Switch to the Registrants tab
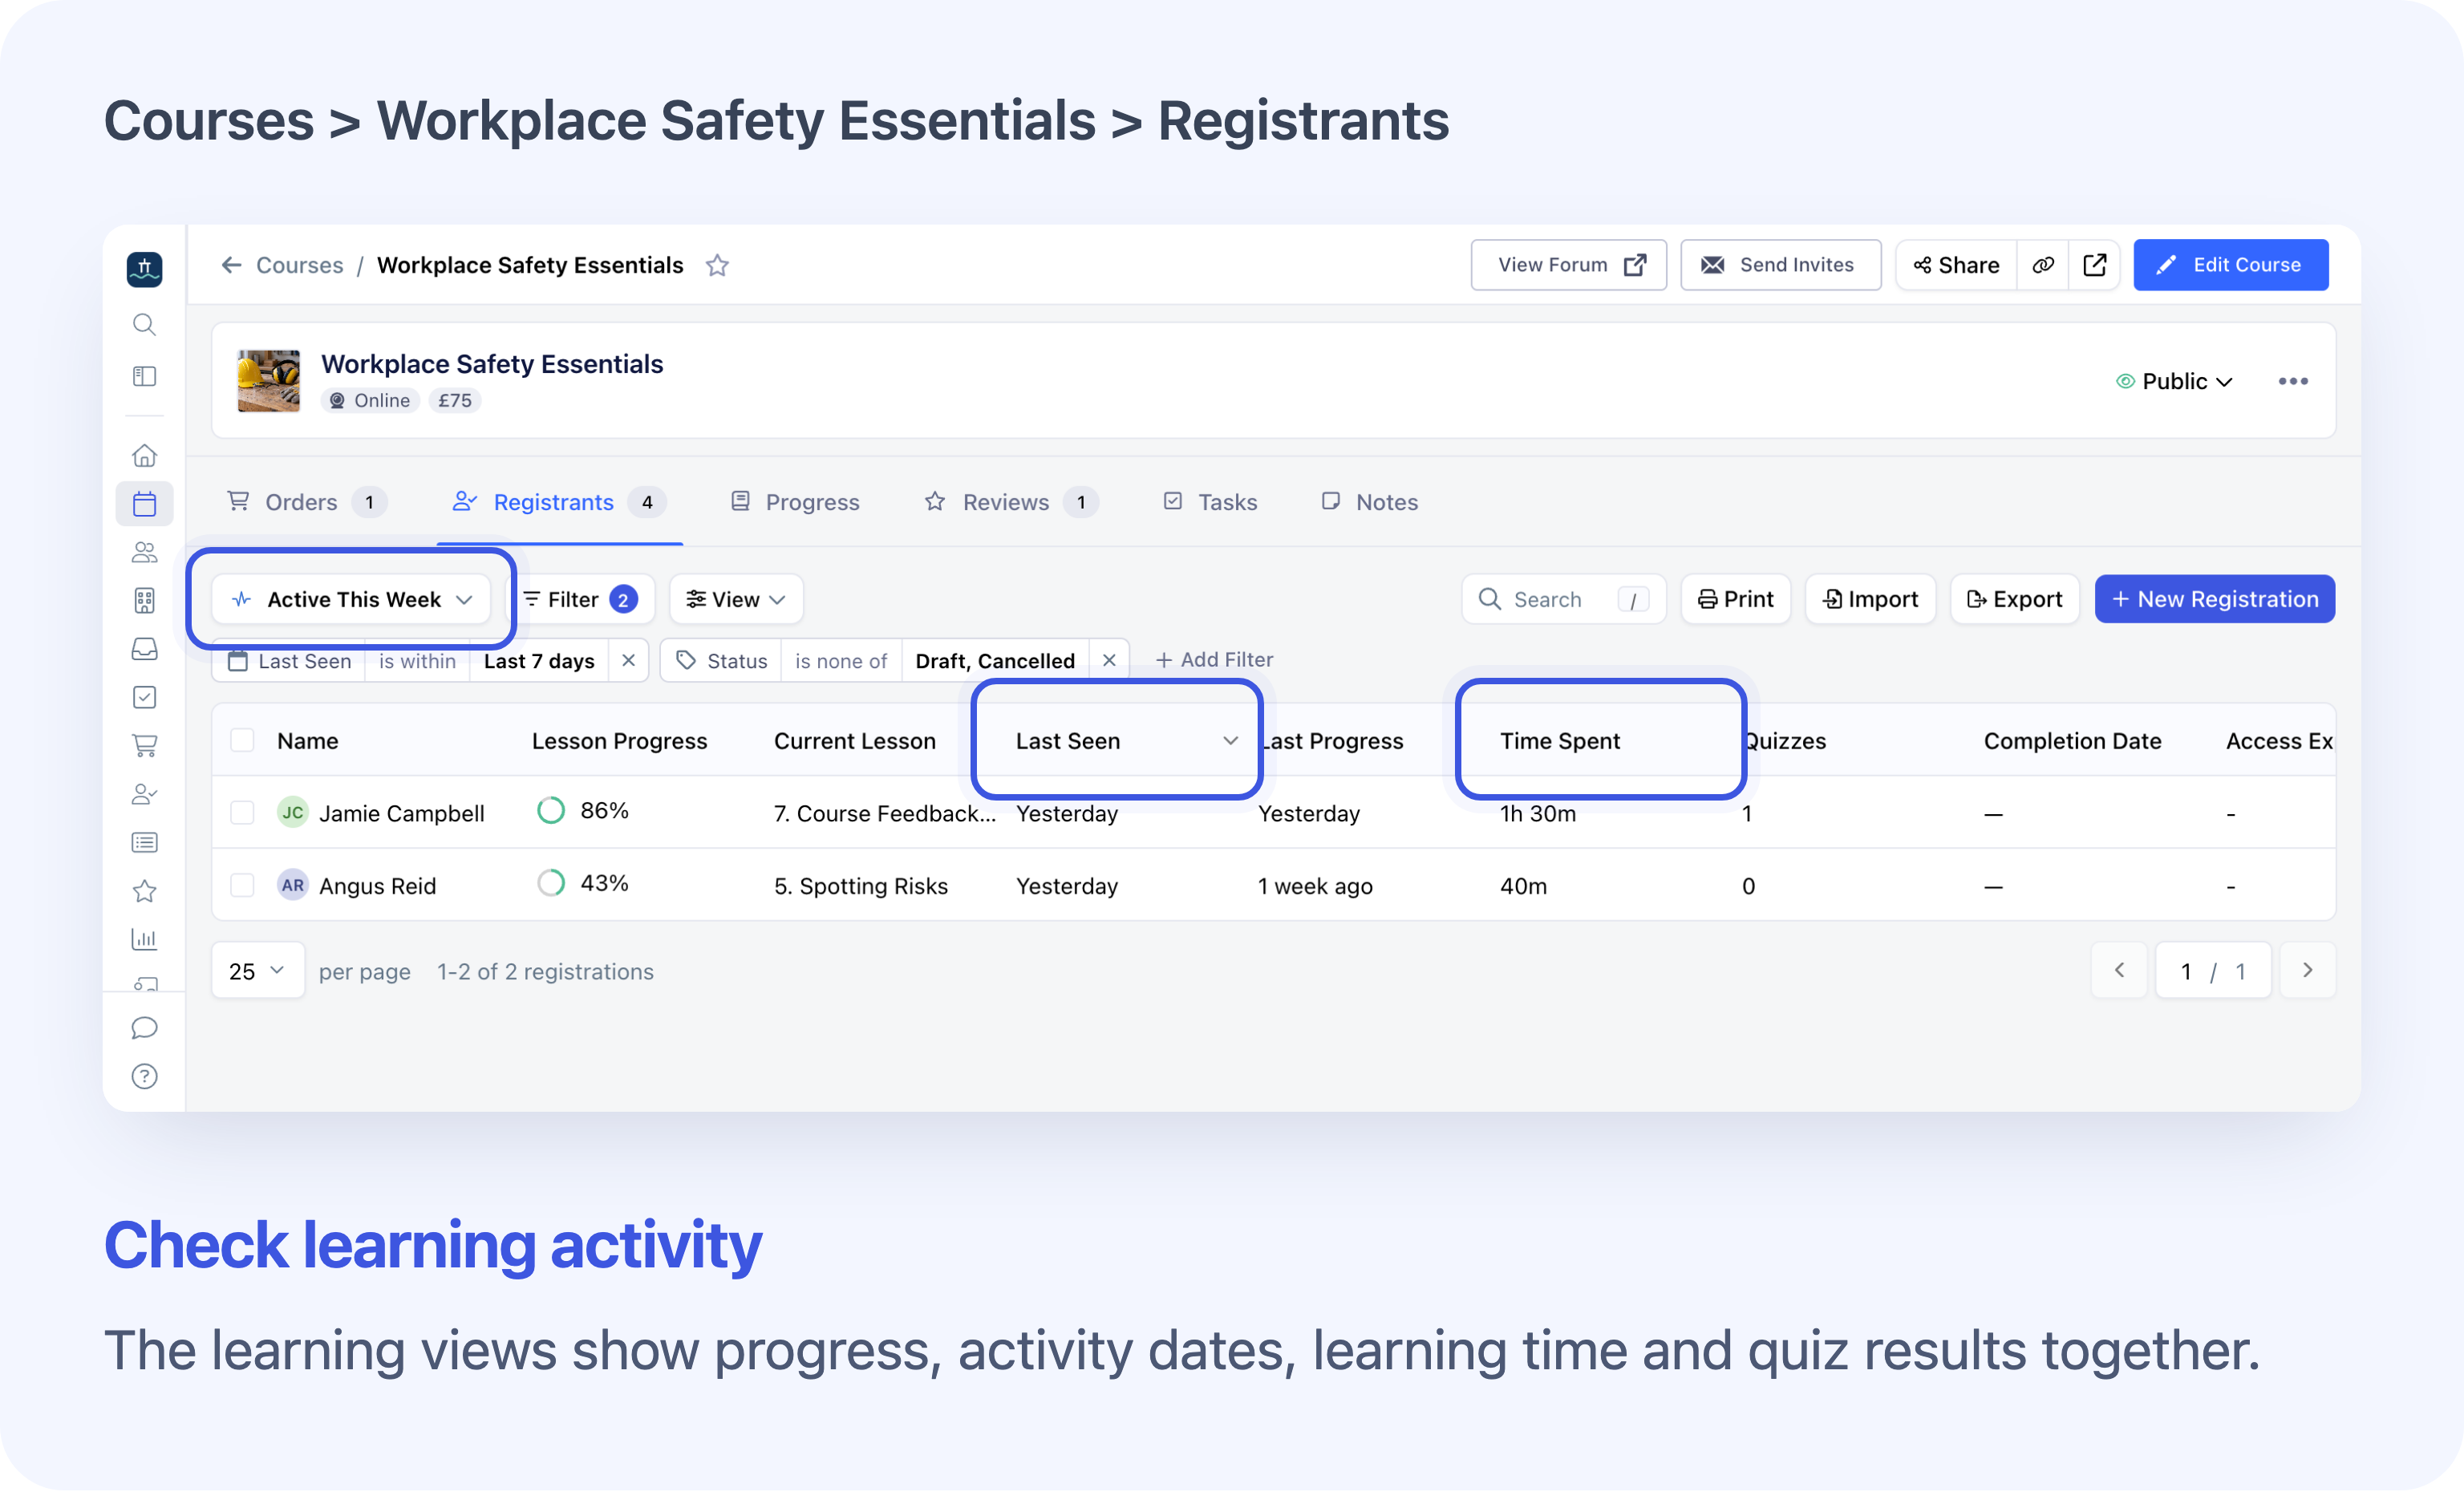The width and height of the screenshot is (2464, 1492). point(559,502)
